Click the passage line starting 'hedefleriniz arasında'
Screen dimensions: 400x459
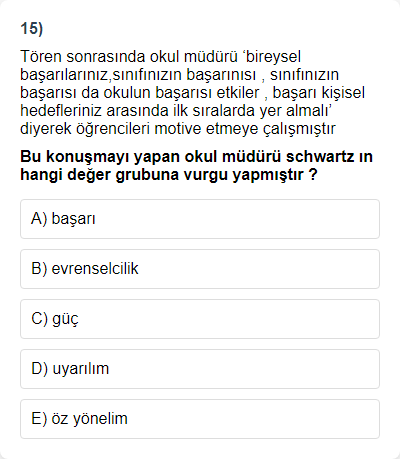(x=175, y=111)
